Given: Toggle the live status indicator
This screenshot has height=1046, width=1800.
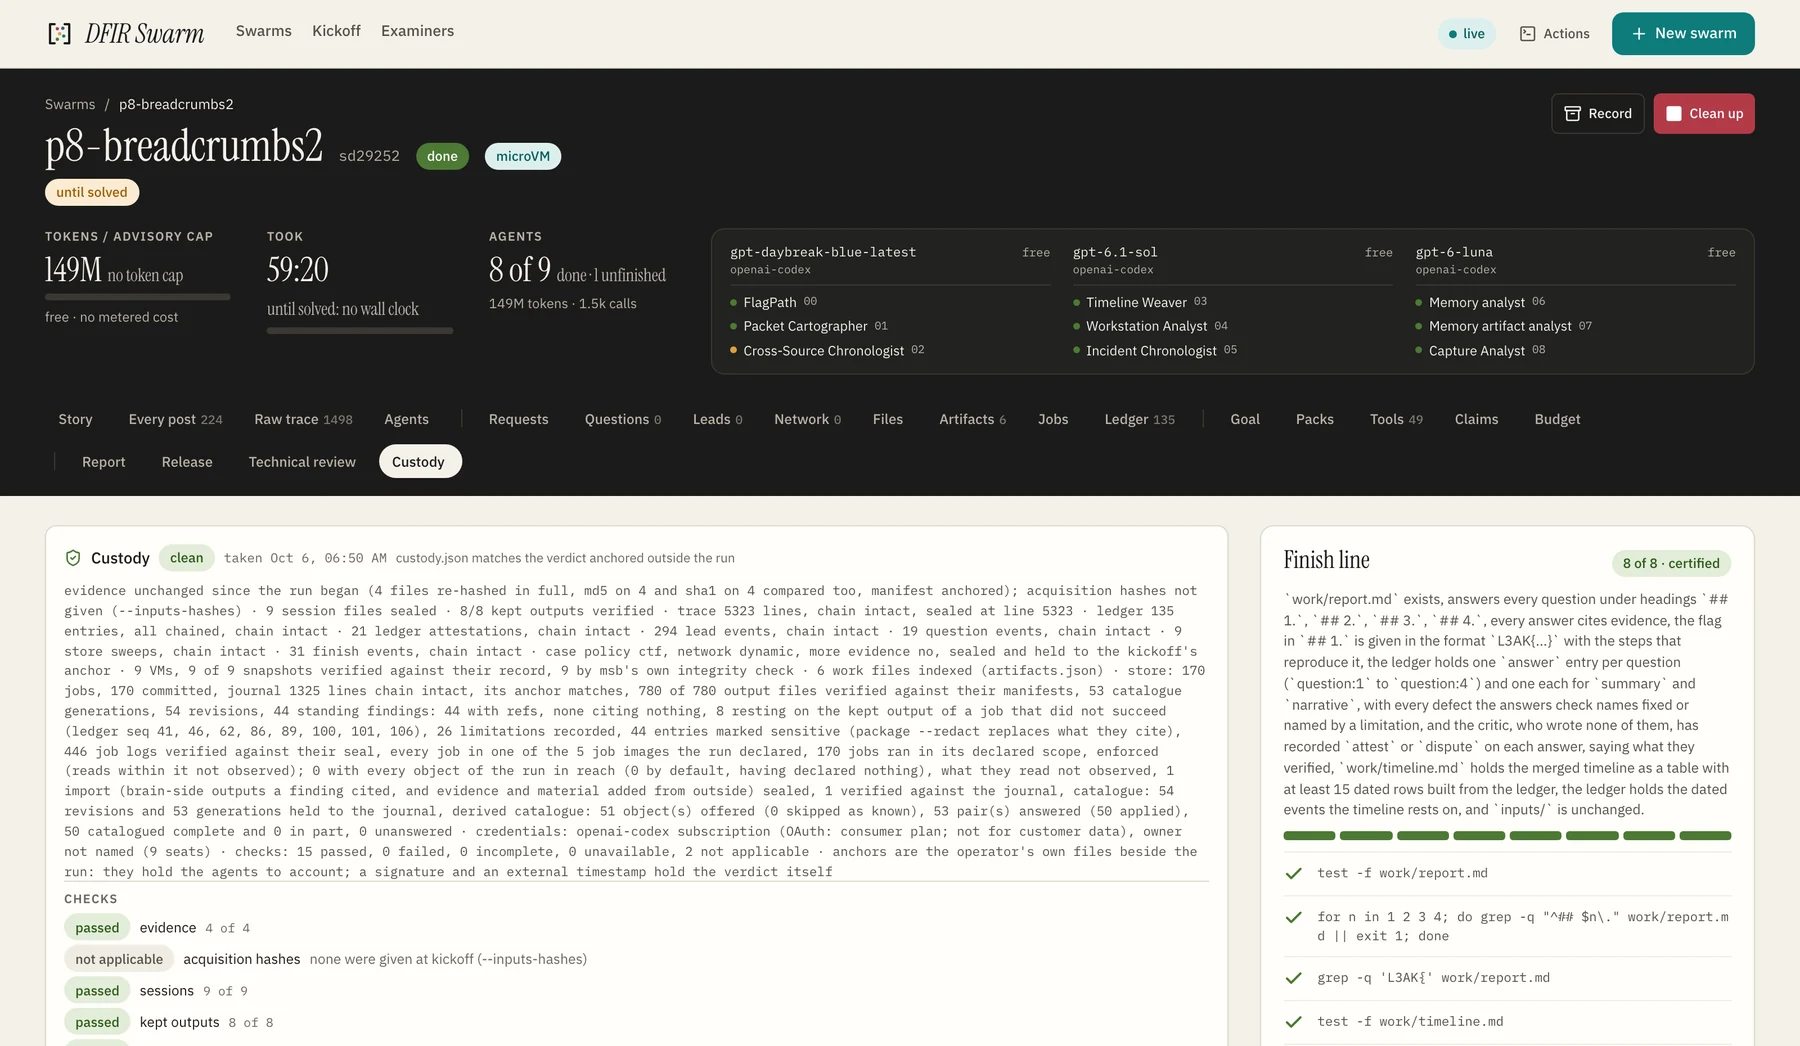Looking at the screenshot, I should coord(1467,34).
